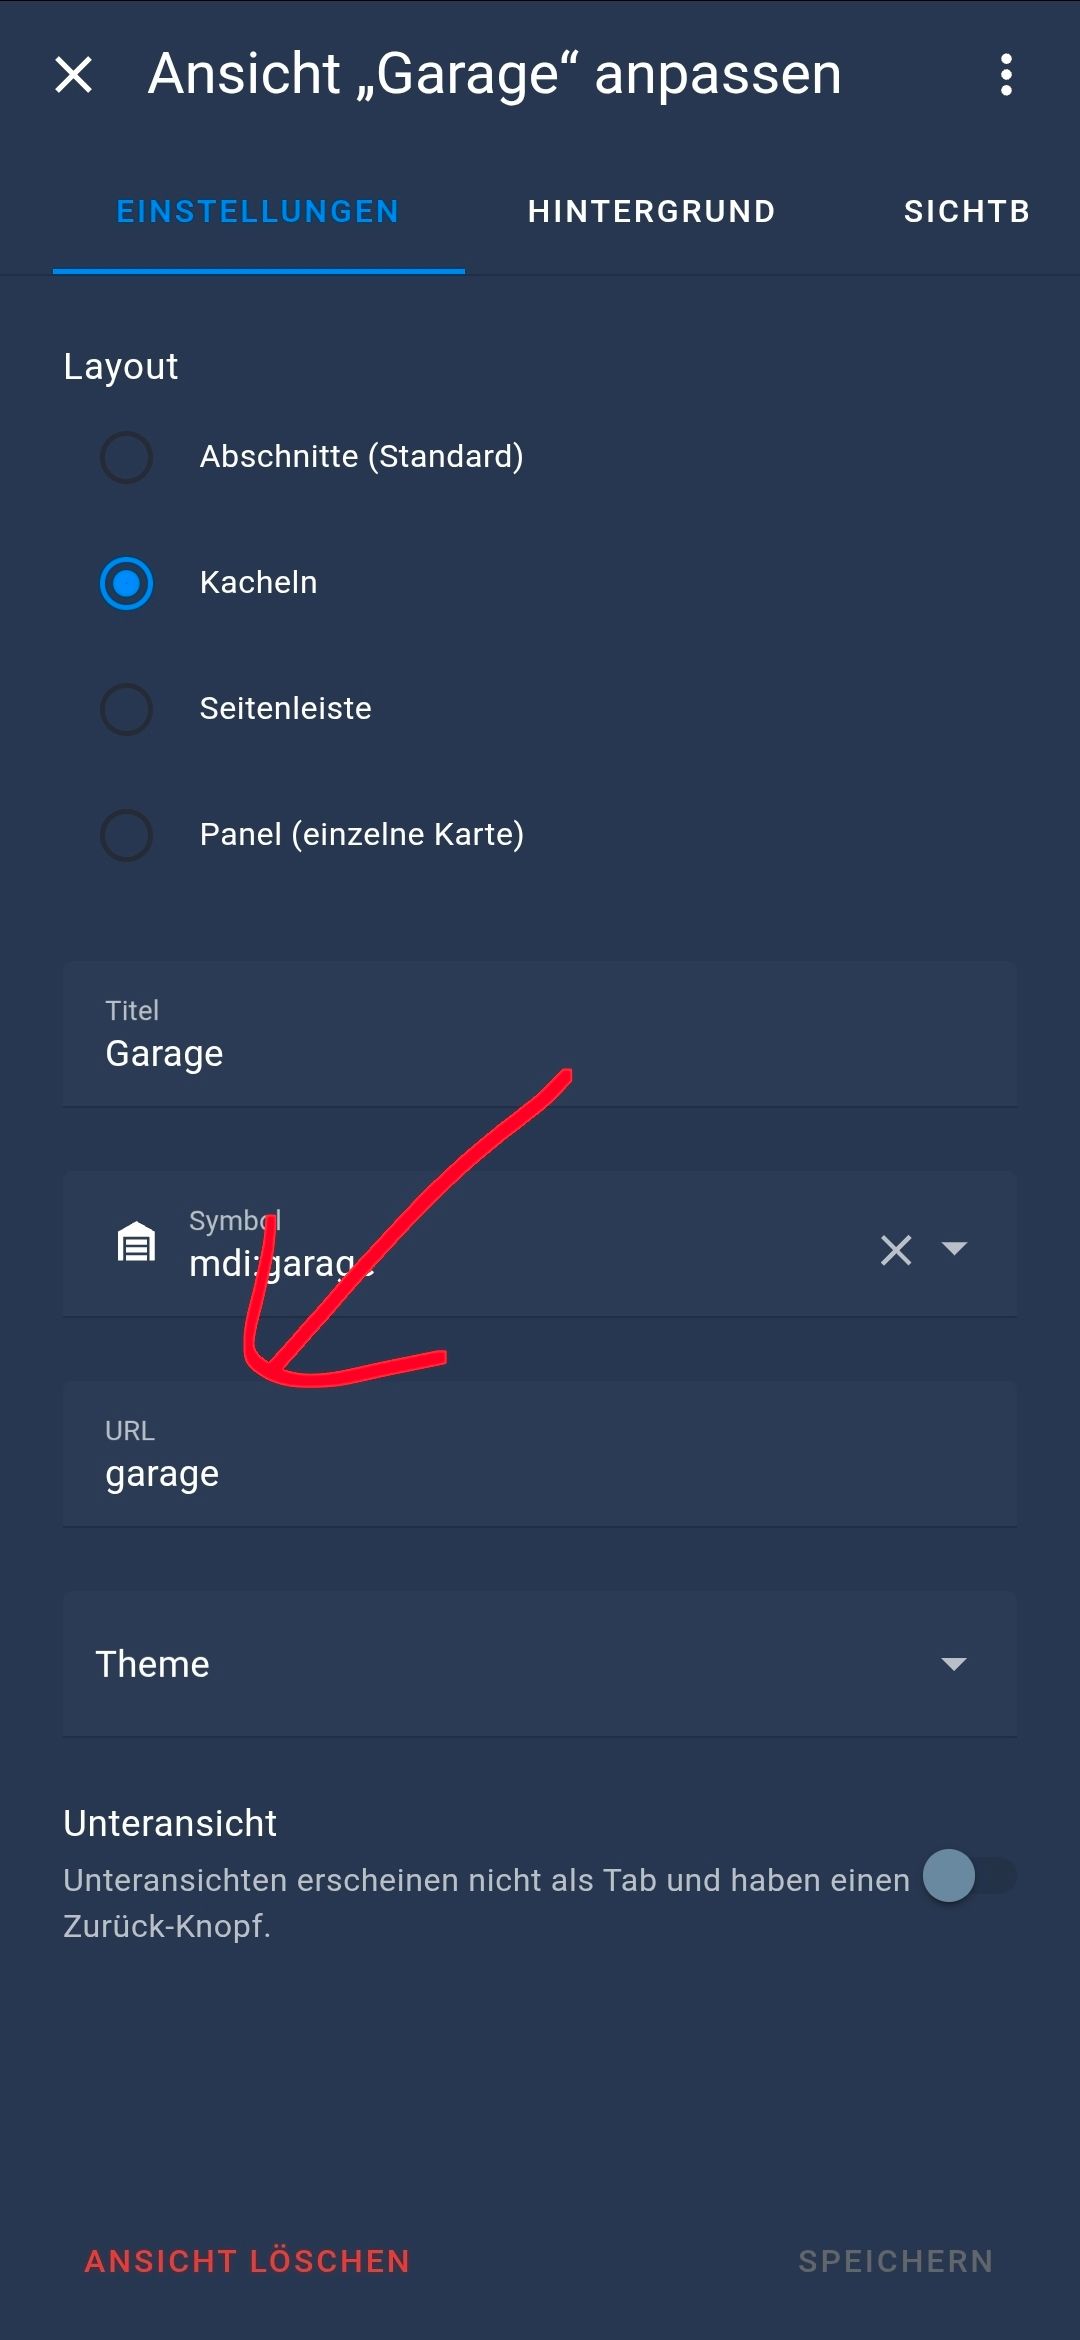
Task: Clear the selected mdi:garage symbol
Action: [896, 1249]
